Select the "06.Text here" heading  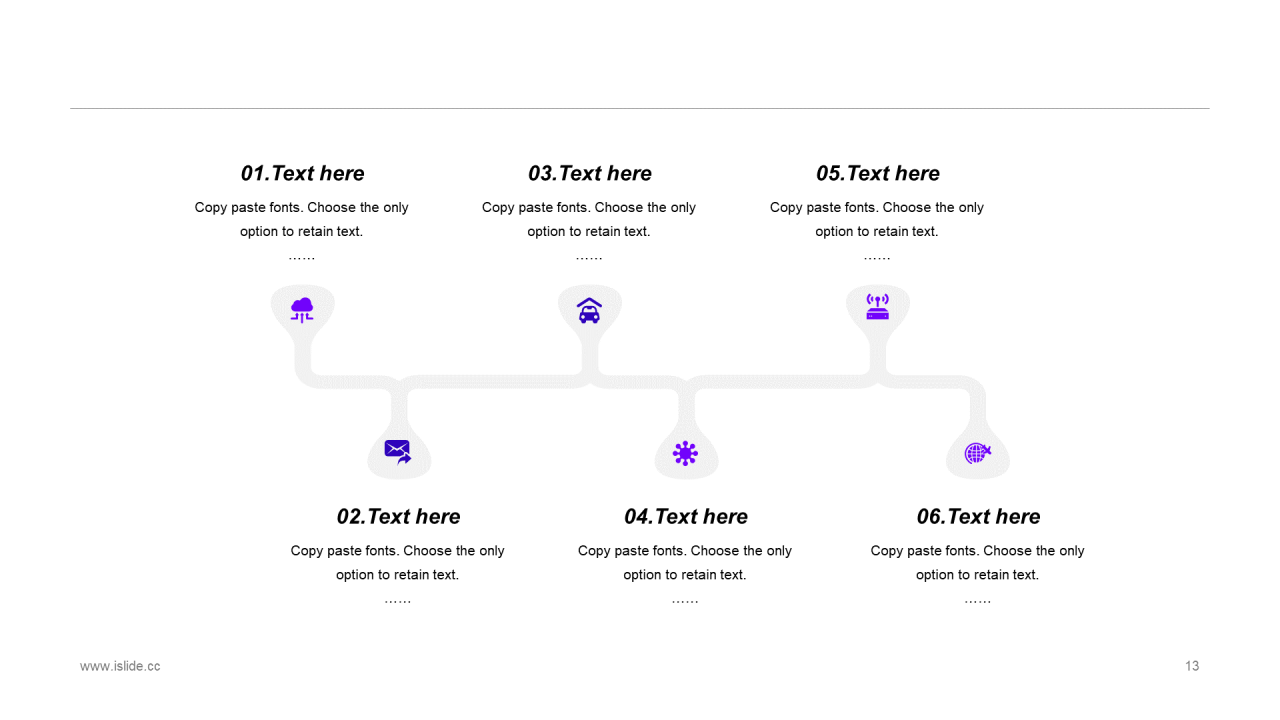(979, 516)
